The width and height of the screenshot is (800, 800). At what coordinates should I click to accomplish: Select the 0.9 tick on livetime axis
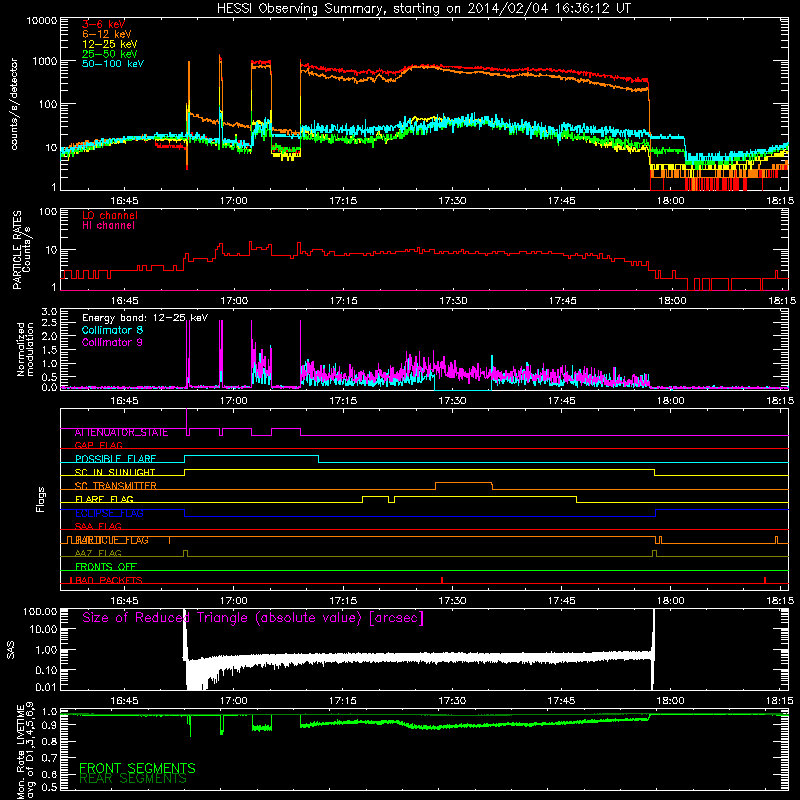49,726
